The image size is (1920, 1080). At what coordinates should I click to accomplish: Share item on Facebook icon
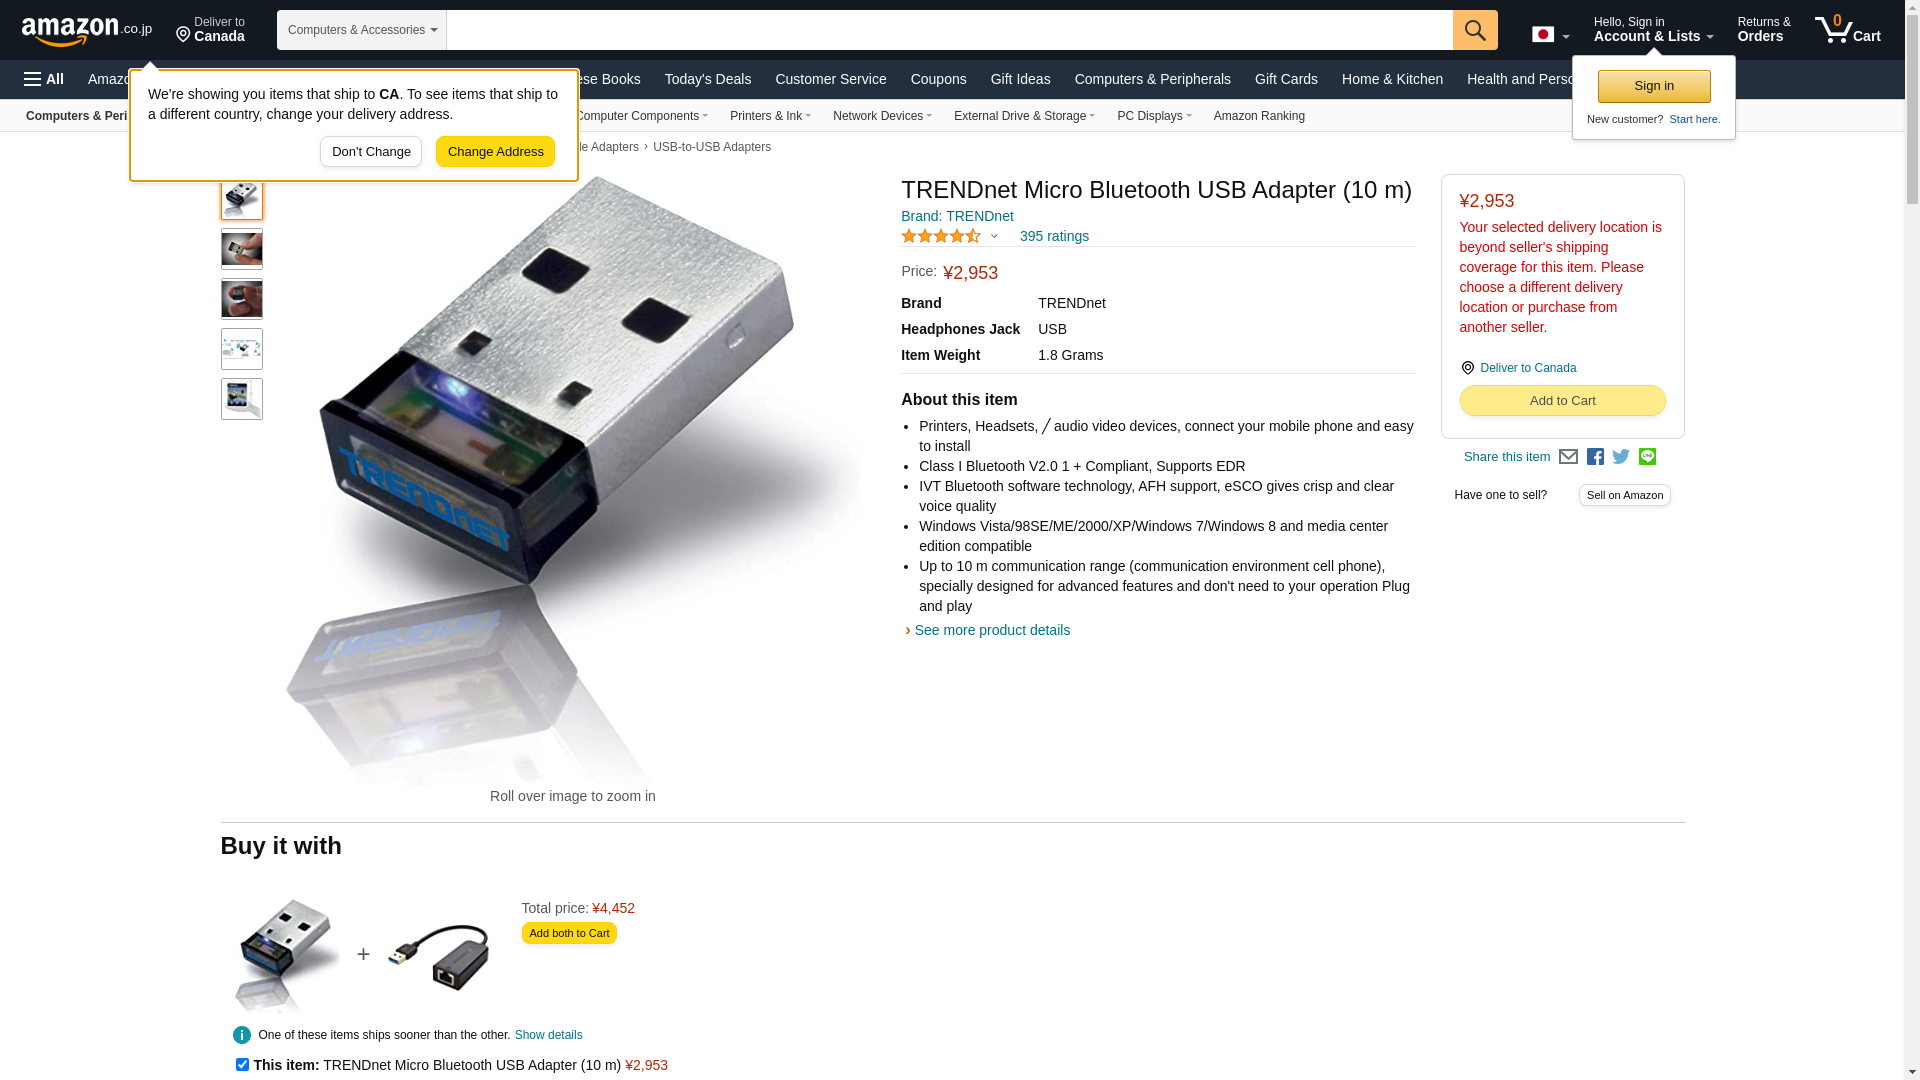(1595, 457)
